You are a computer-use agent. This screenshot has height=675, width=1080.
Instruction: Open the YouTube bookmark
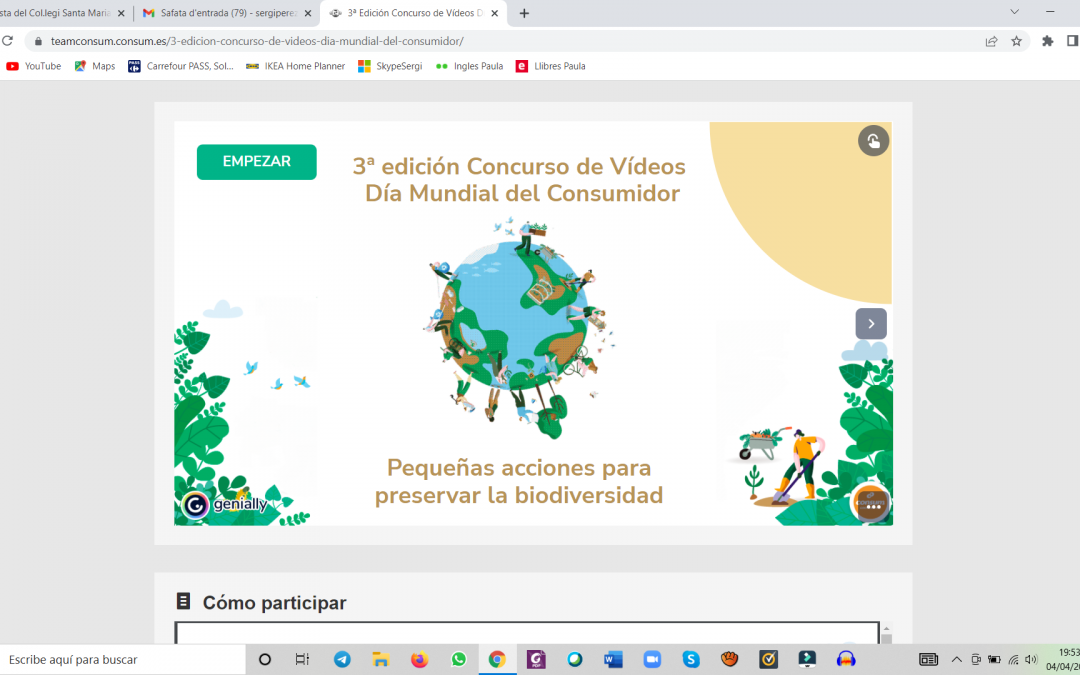pyautogui.click(x=33, y=66)
